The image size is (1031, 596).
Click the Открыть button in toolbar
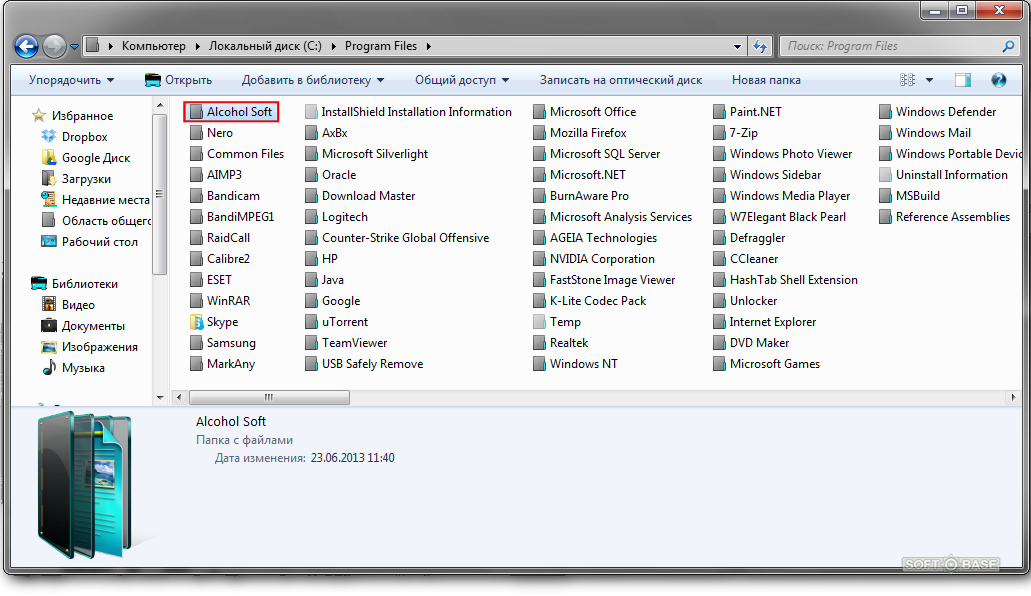coord(179,80)
